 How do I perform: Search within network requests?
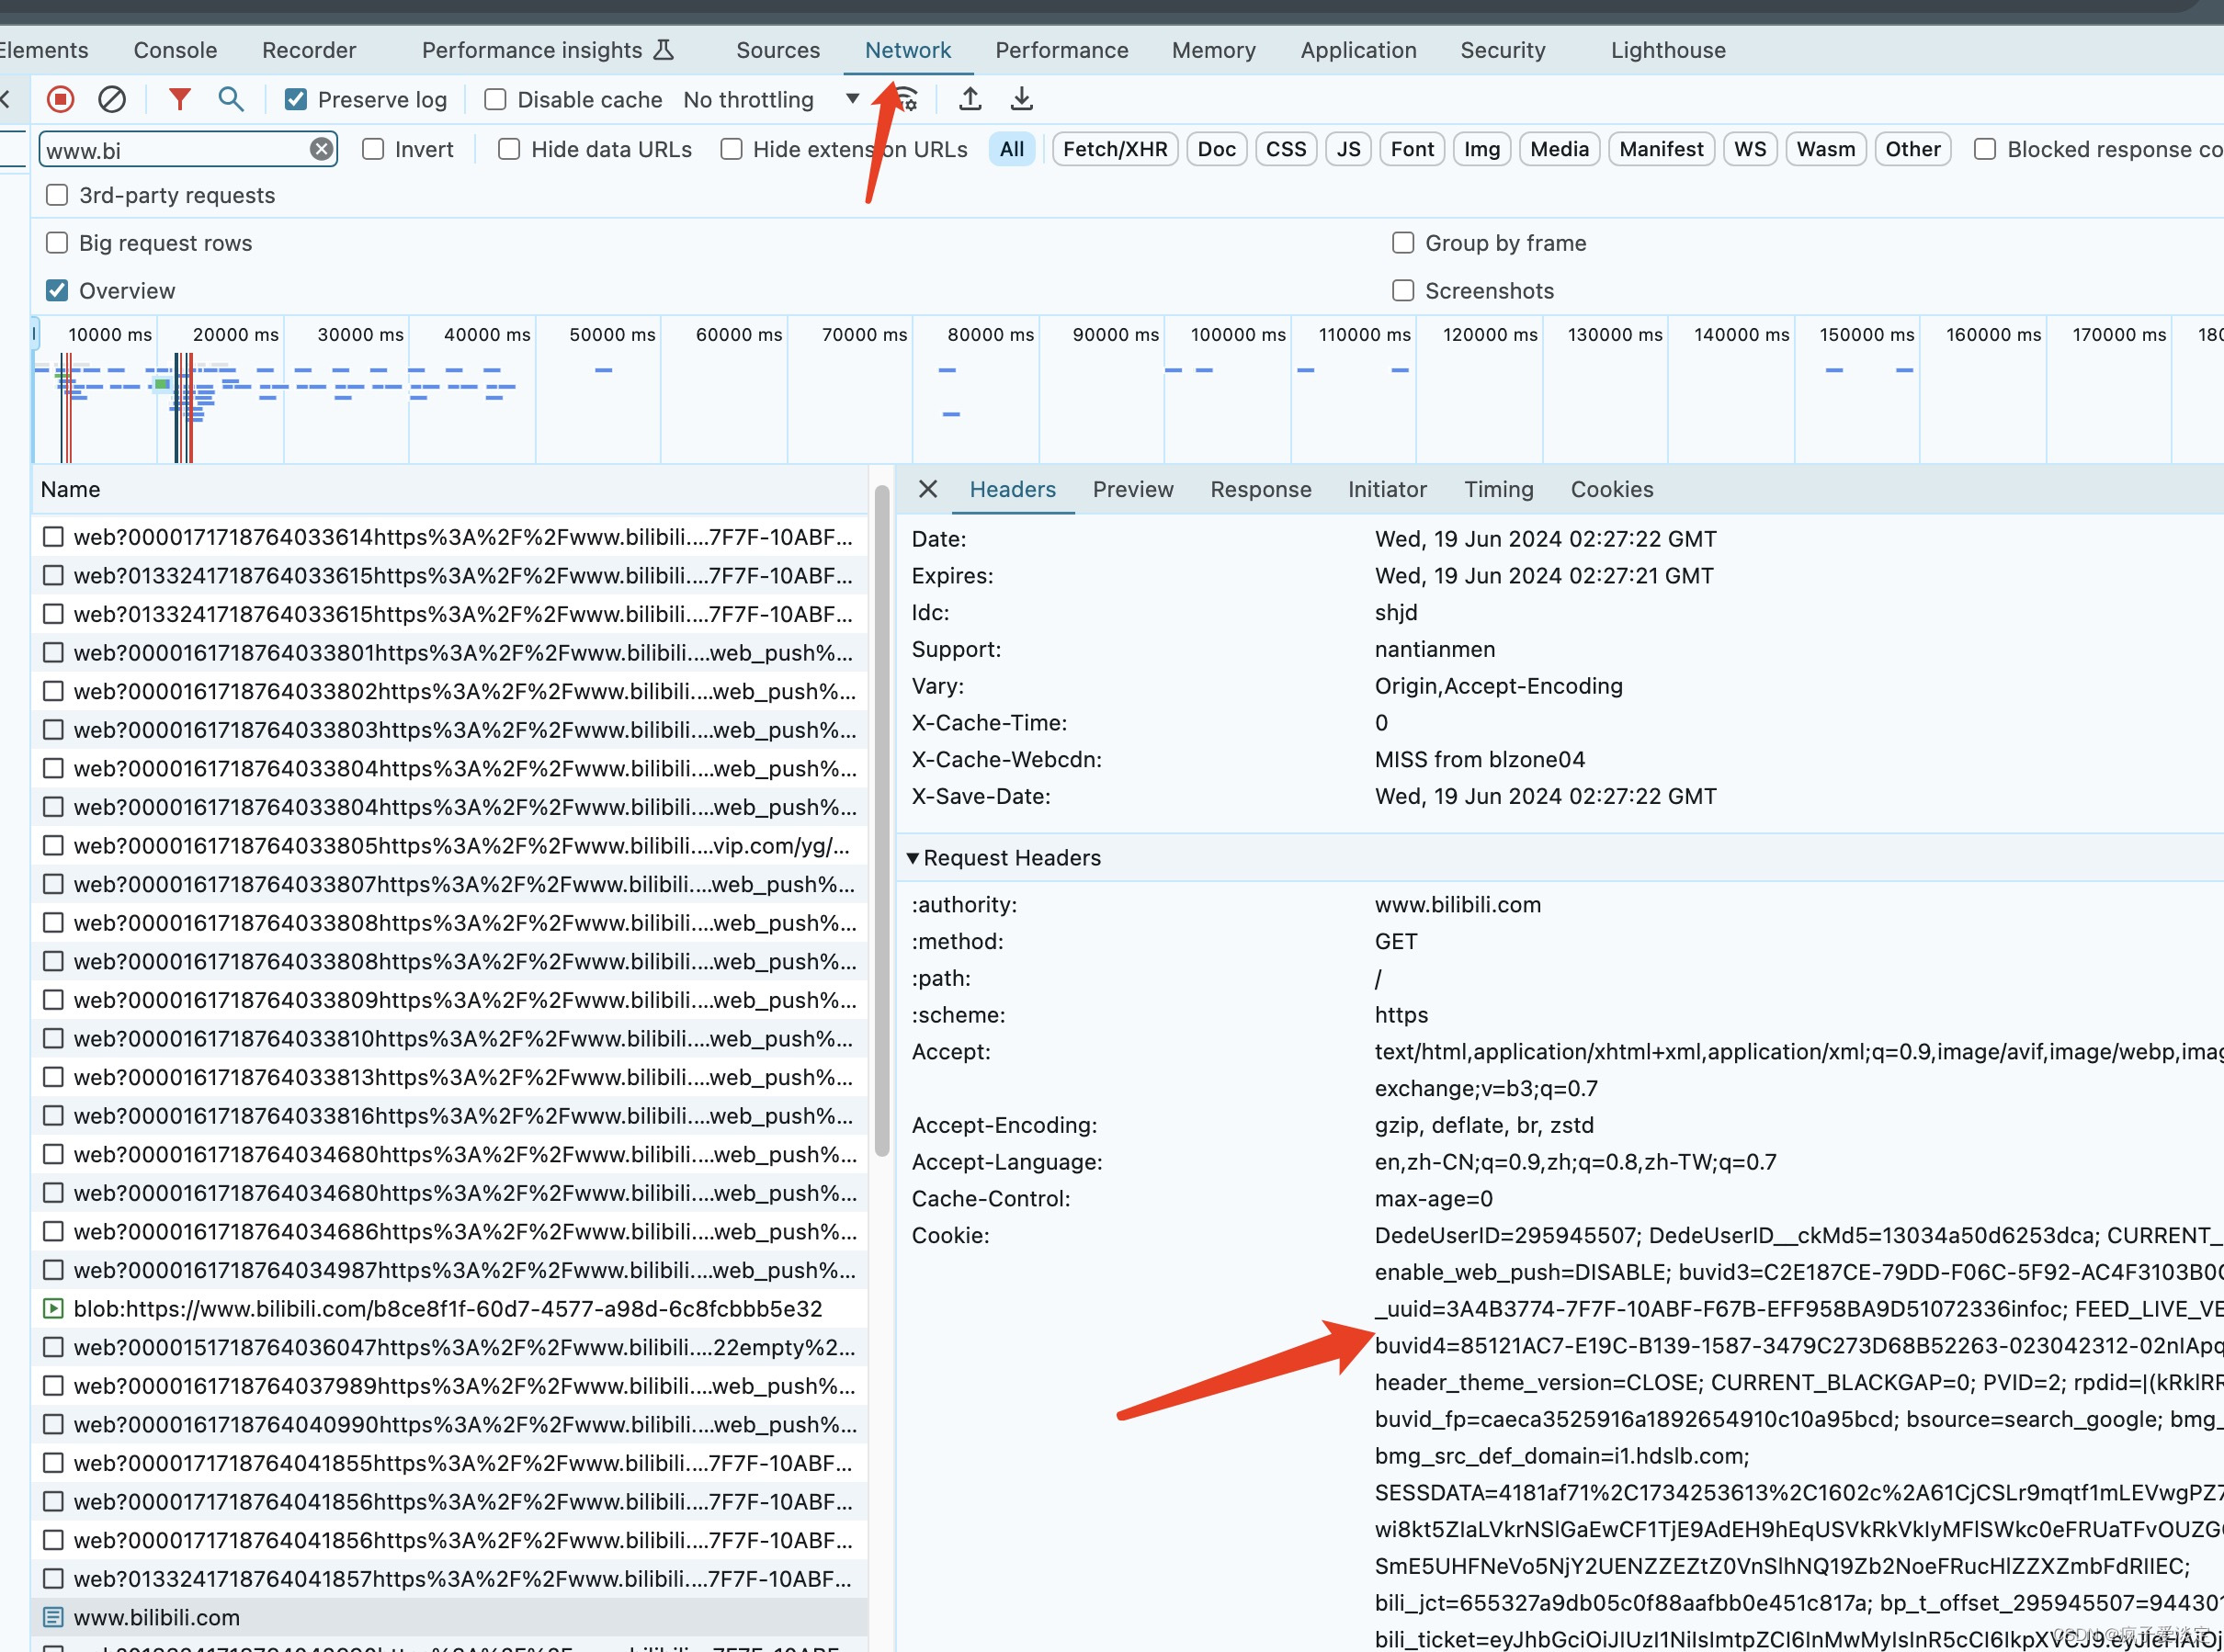click(x=230, y=99)
